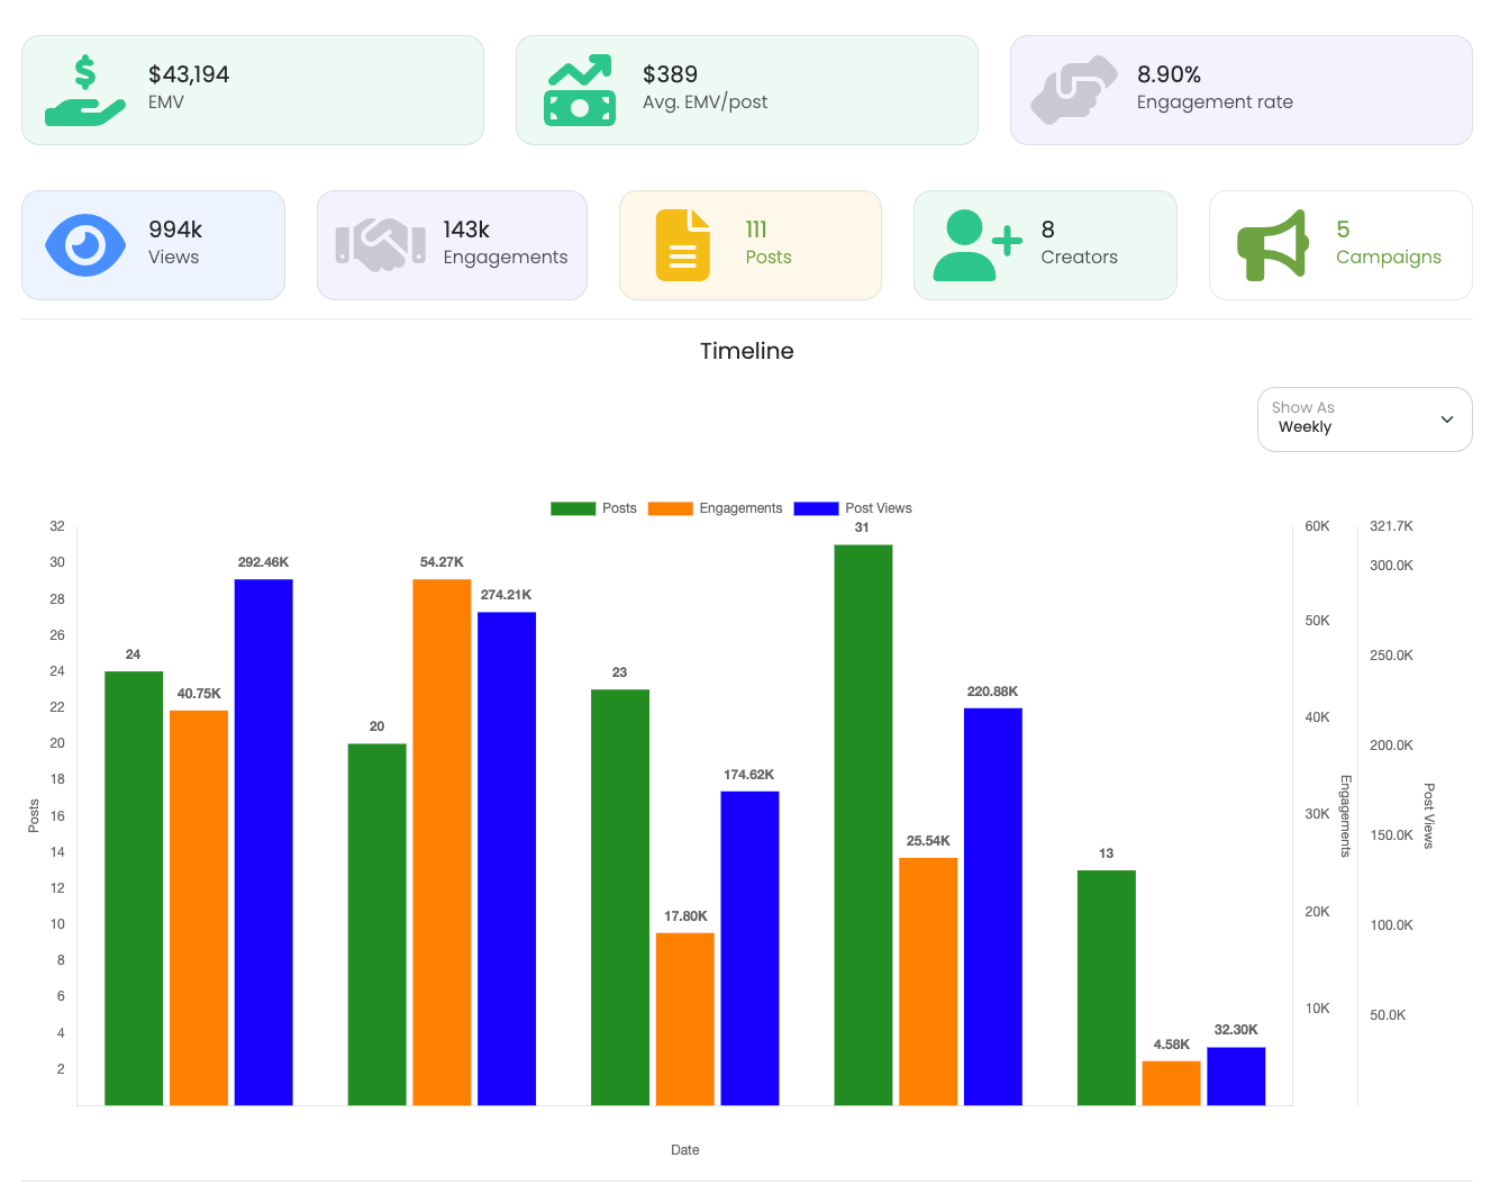Image resolution: width=1500 pixels, height=1200 pixels.
Task: Select the Weekly value in Show As
Action: 1305,427
